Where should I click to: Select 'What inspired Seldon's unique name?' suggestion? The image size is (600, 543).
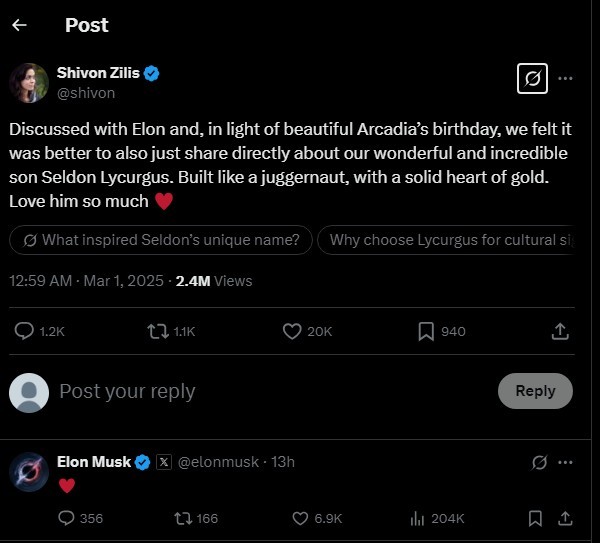click(160, 240)
